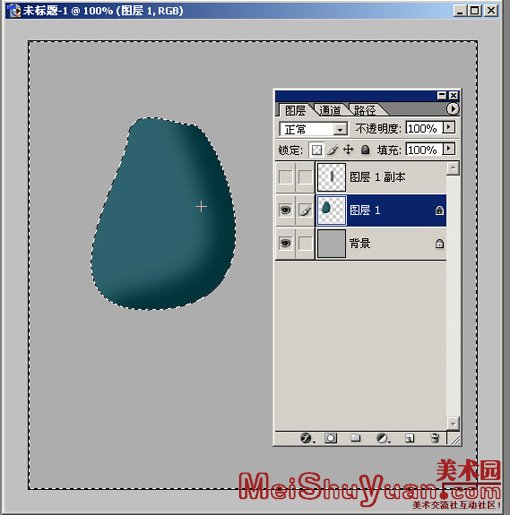510x515 pixels.
Task: Toggle lock transparent pixels checkbox
Action: coord(316,150)
